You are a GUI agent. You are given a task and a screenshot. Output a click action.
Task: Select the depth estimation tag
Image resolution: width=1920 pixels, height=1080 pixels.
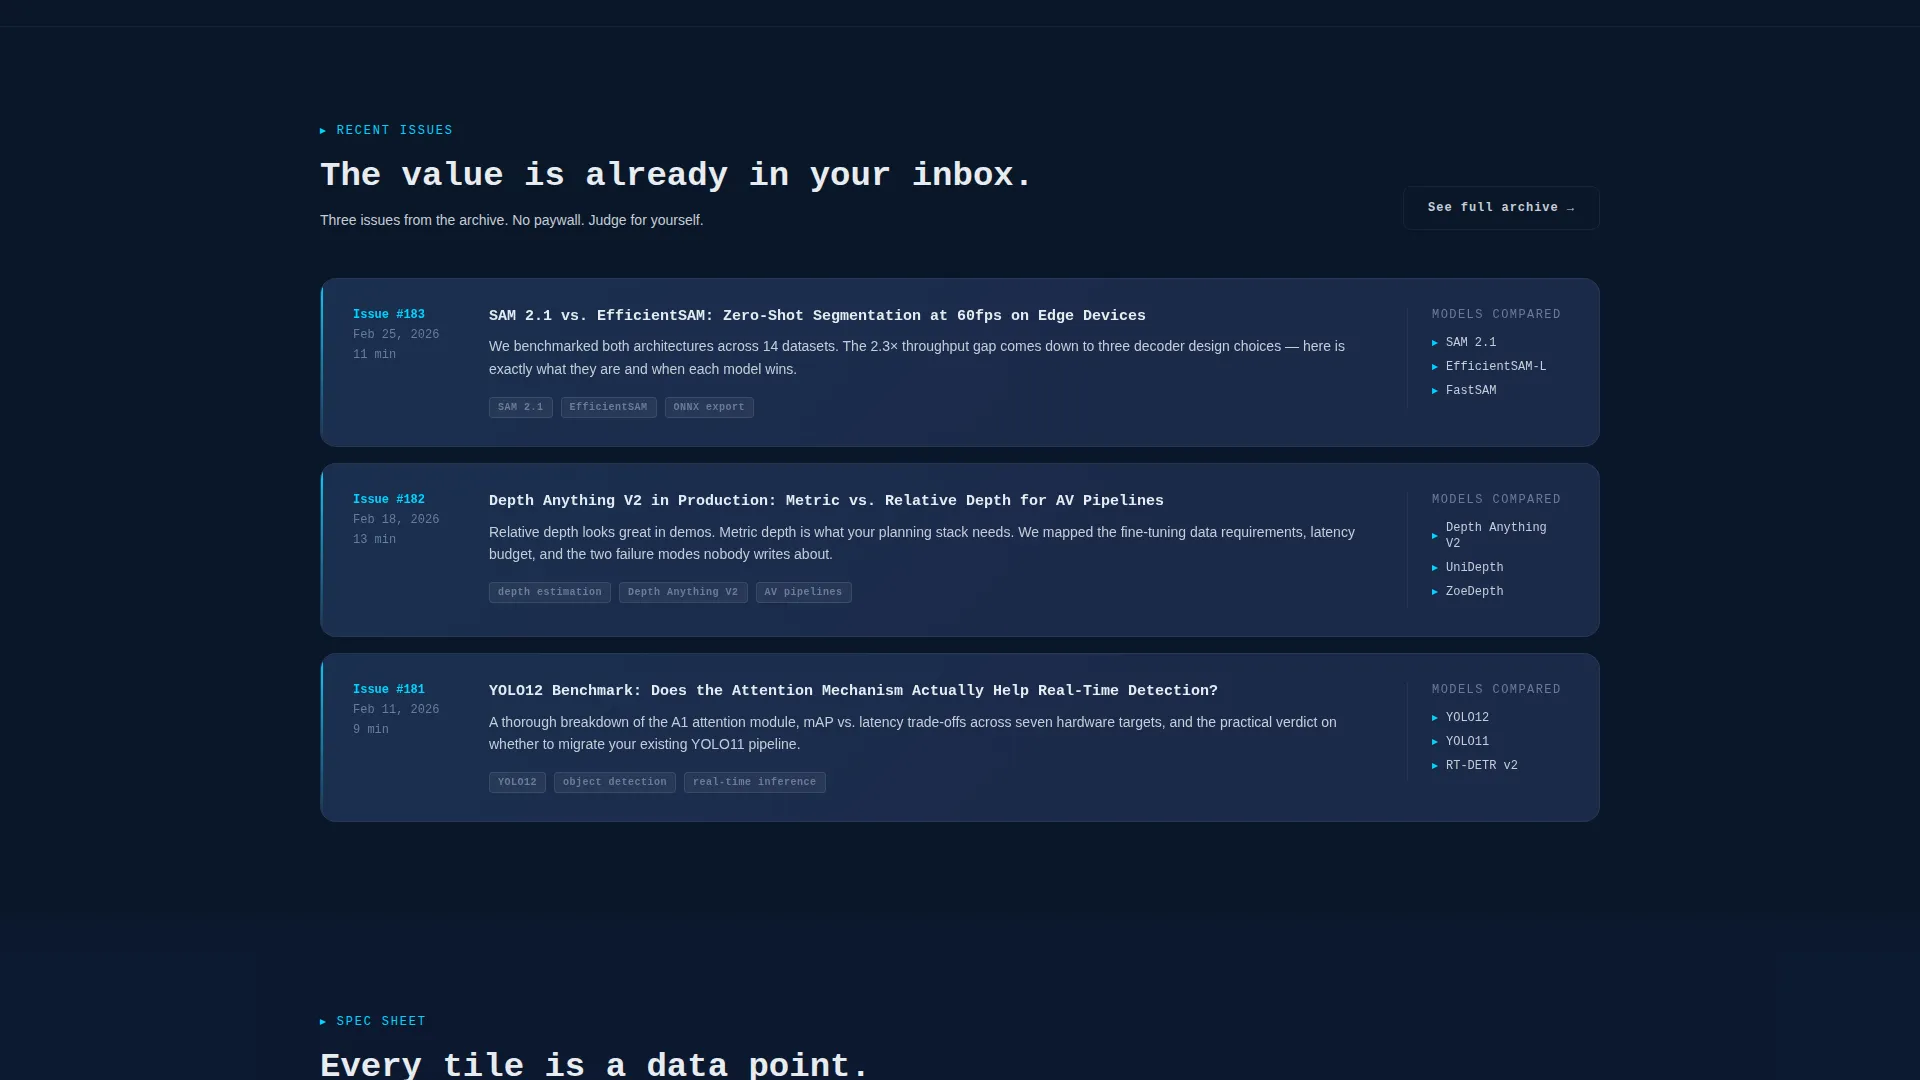[550, 592]
